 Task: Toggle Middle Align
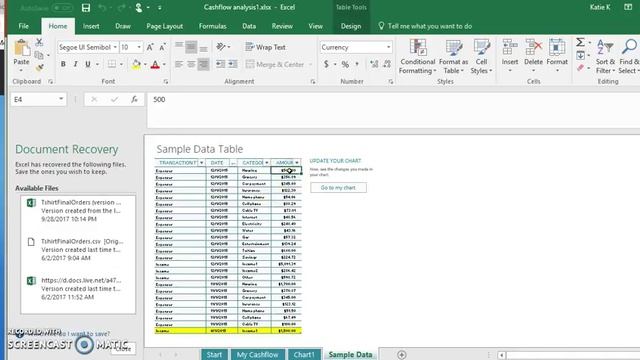click(x=191, y=47)
